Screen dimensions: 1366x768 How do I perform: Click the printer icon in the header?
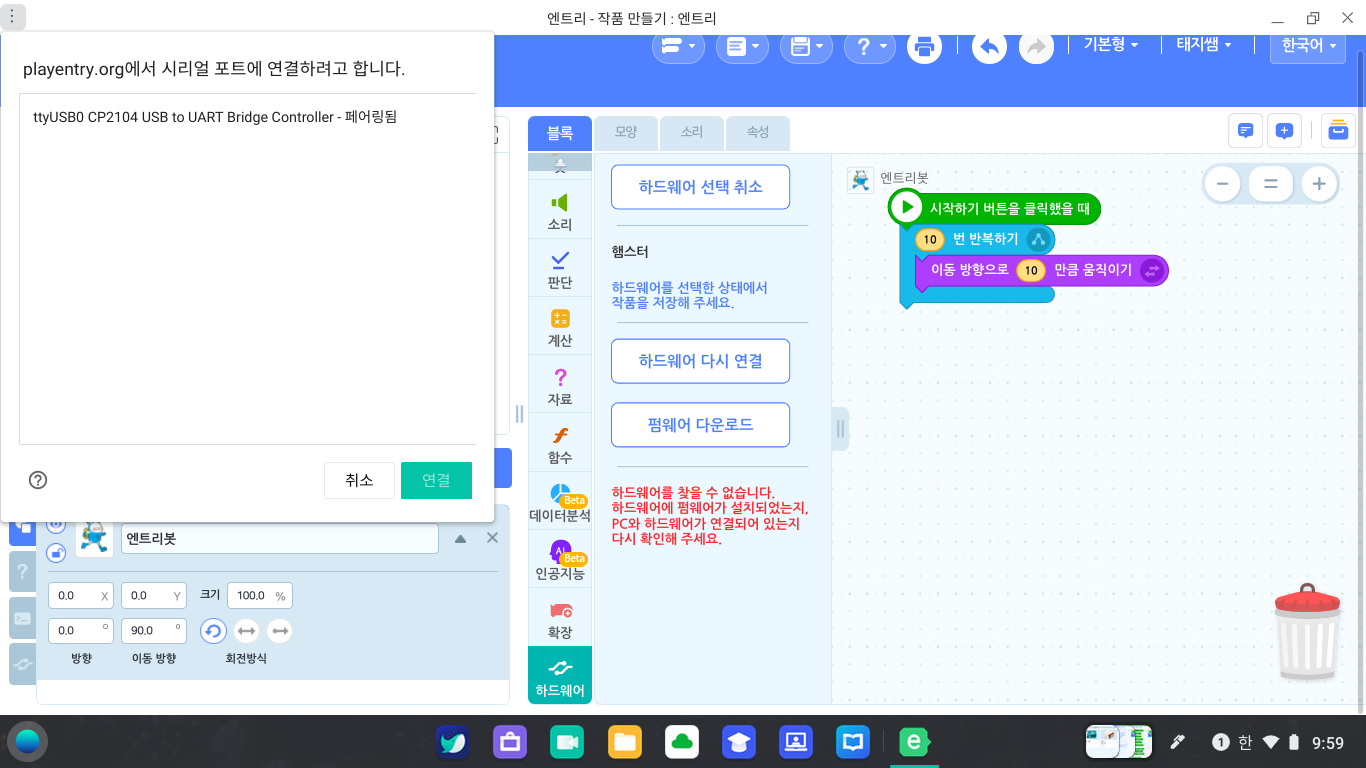(x=924, y=46)
